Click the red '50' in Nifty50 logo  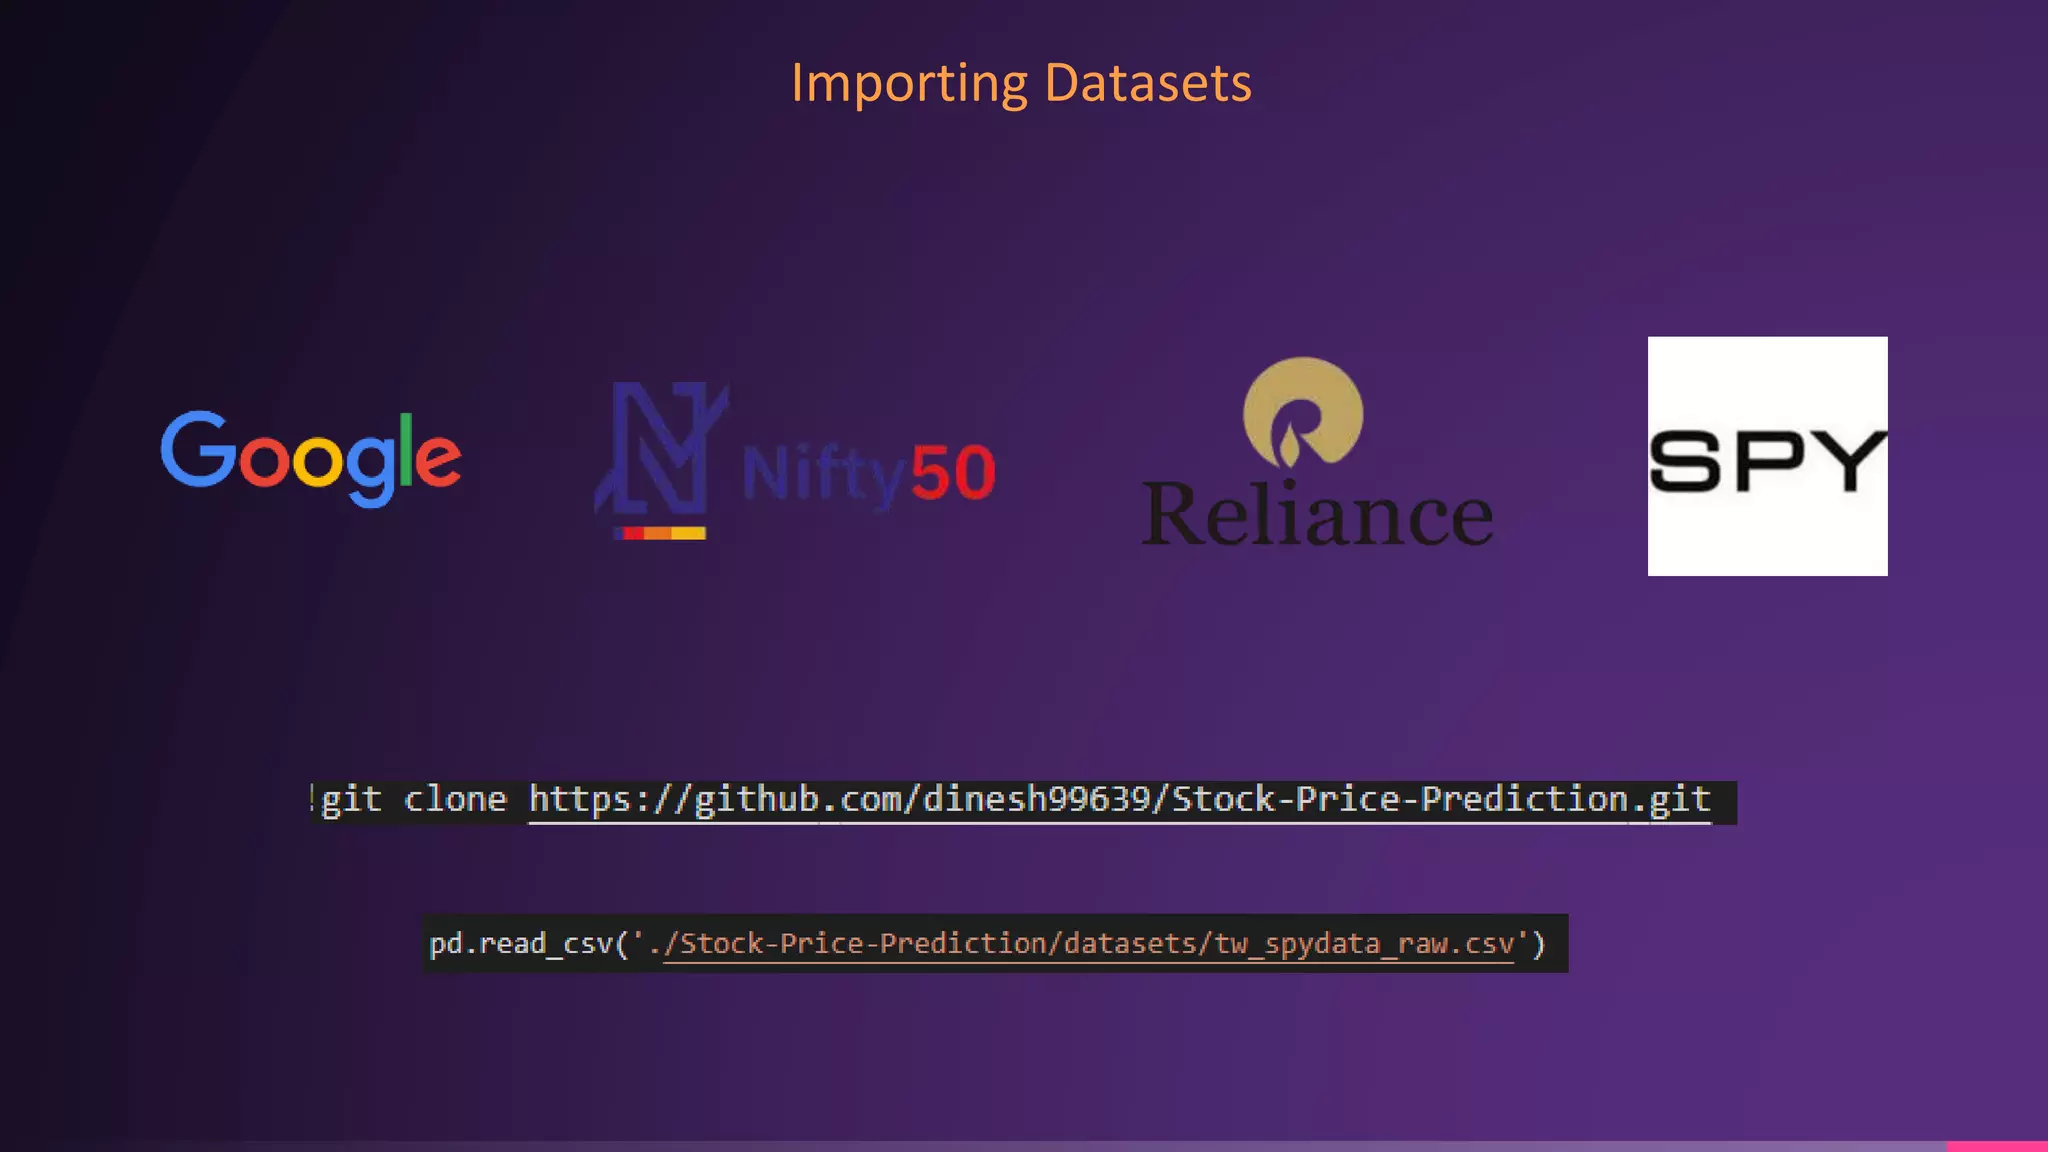(x=953, y=473)
